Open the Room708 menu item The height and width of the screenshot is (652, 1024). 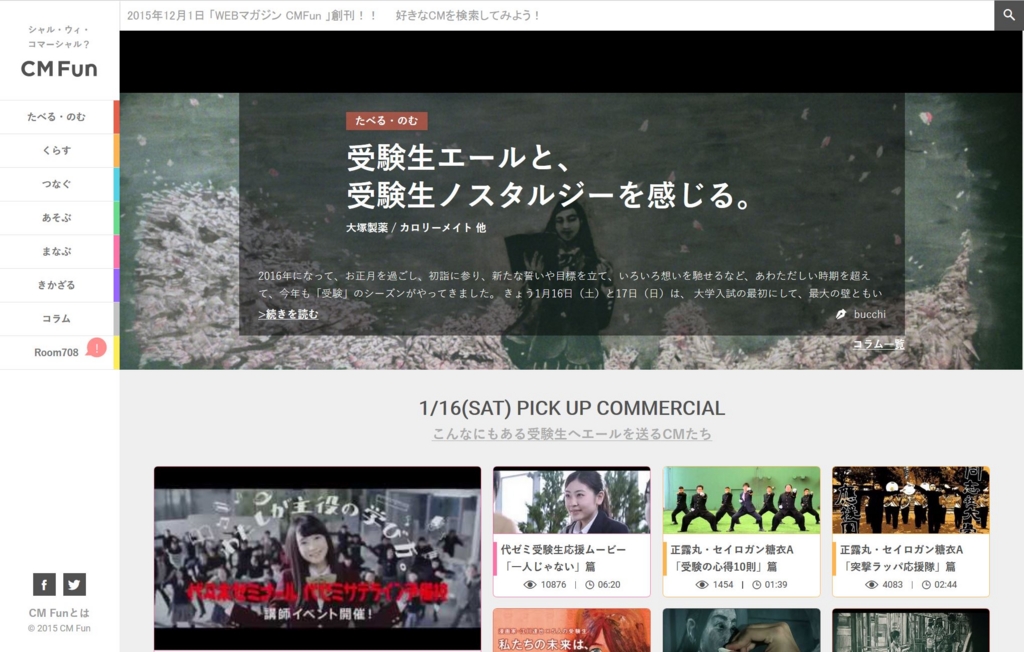(x=59, y=353)
